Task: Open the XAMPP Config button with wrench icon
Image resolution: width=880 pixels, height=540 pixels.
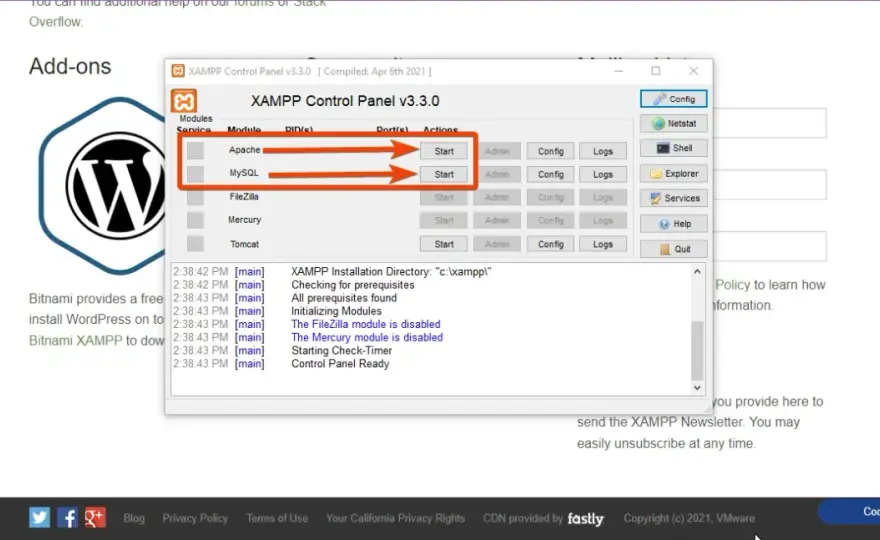Action: click(673, 99)
